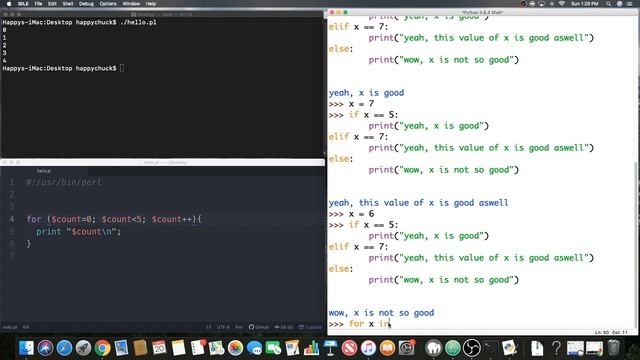Open the Trash in the Dock
This screenshot has height=360, width=640.
613,348
